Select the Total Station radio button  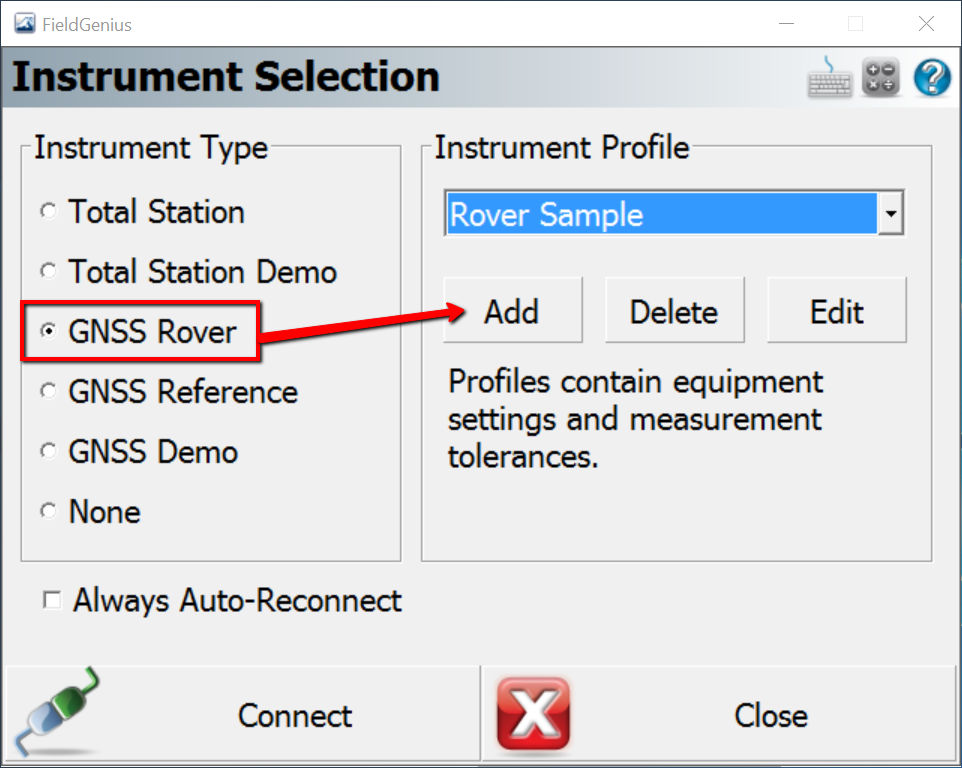point(48,212)
